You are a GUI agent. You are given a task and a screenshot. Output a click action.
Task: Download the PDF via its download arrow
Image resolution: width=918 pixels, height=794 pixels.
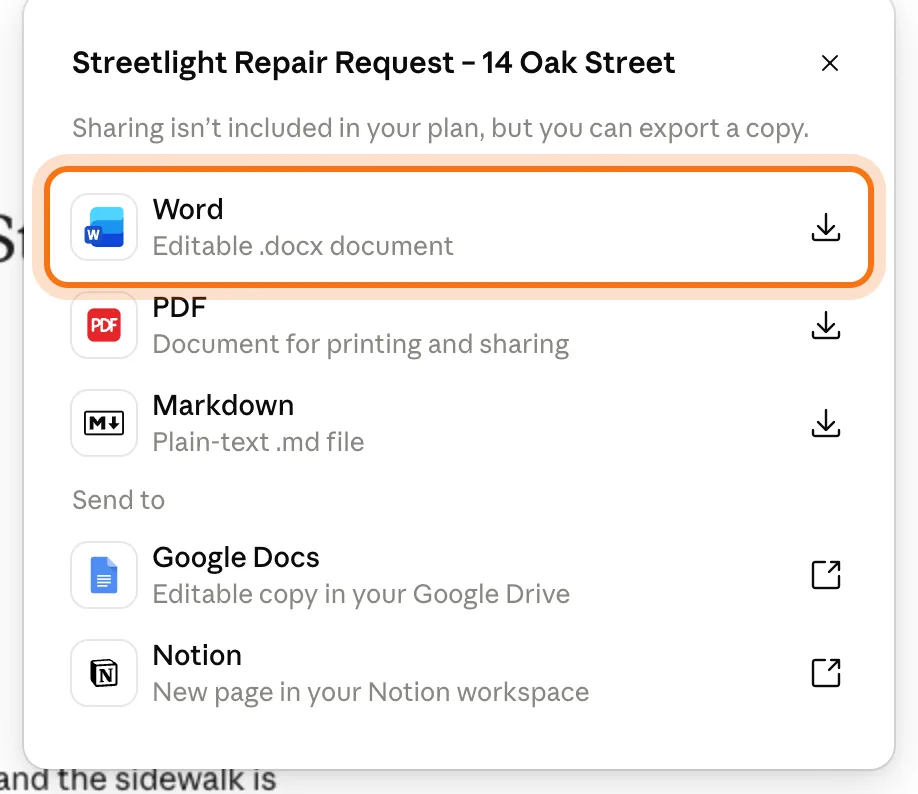[x=825, y=325]
